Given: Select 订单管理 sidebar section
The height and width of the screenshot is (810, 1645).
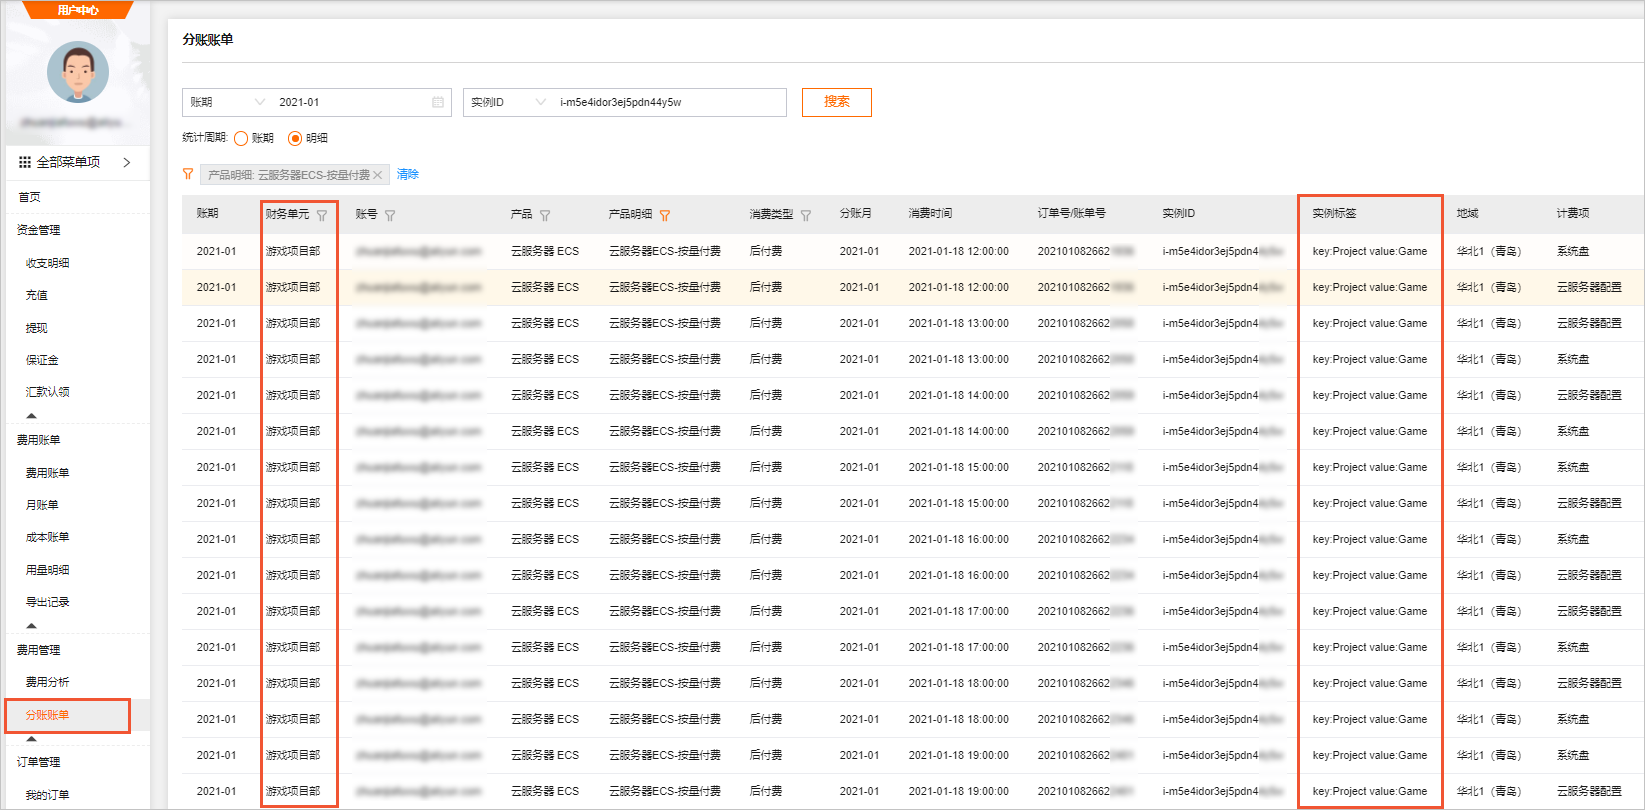Looking at the screenshot, I should click(x=38, y=762).
